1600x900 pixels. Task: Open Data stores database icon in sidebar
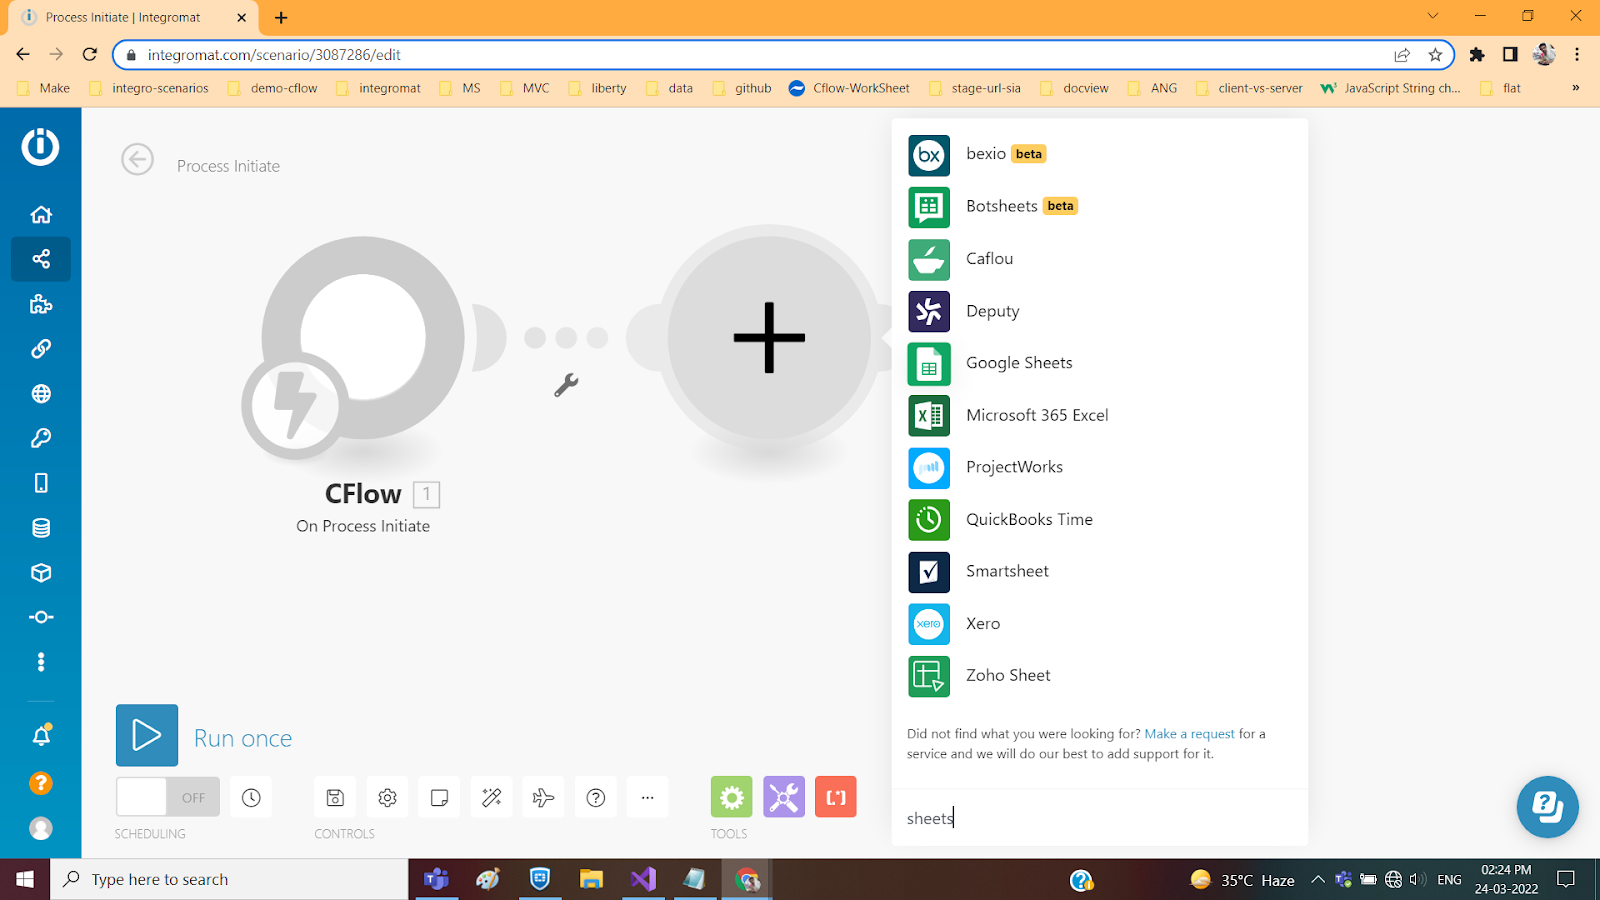[x=41, y=528]
